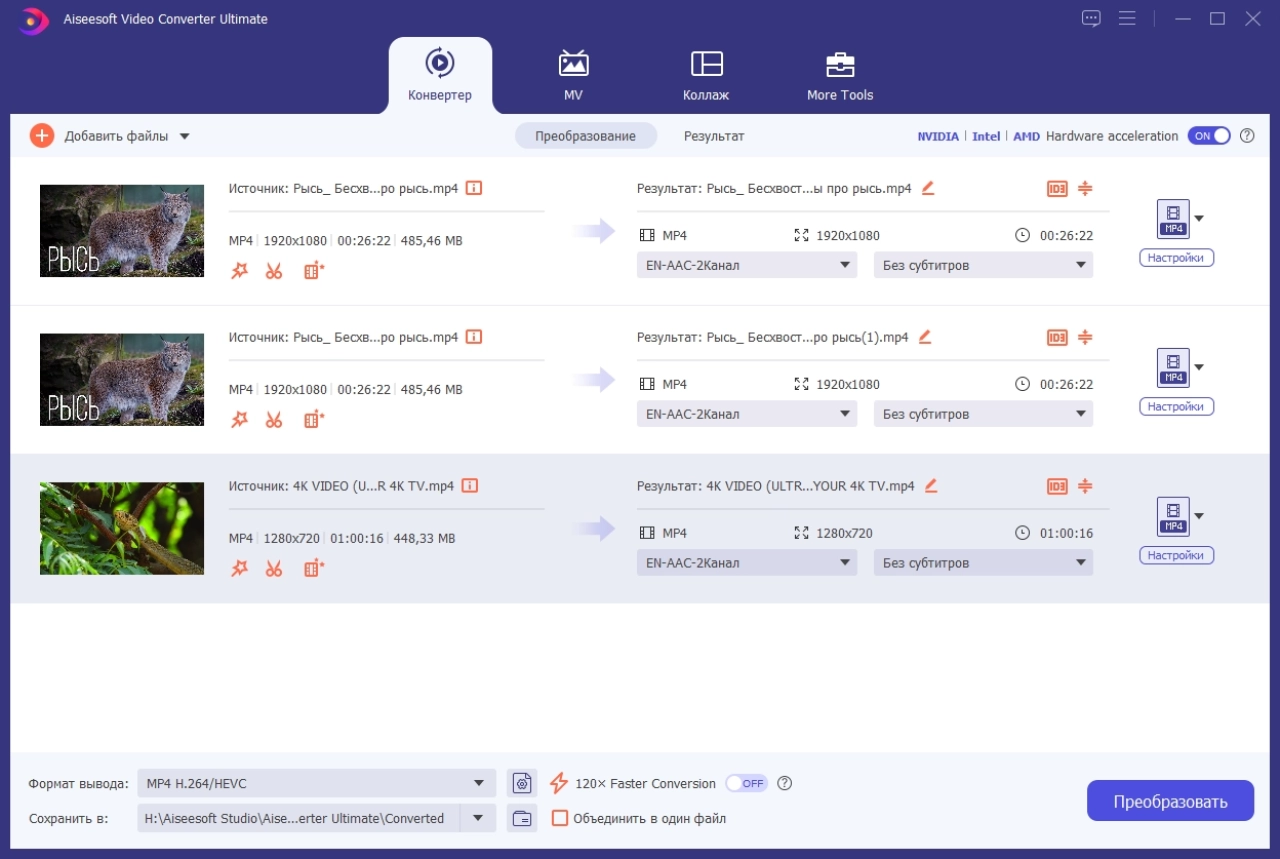Click the Преобразовать convert button
Viewport: 1280px width, 859px height.
pos(1170,801)
